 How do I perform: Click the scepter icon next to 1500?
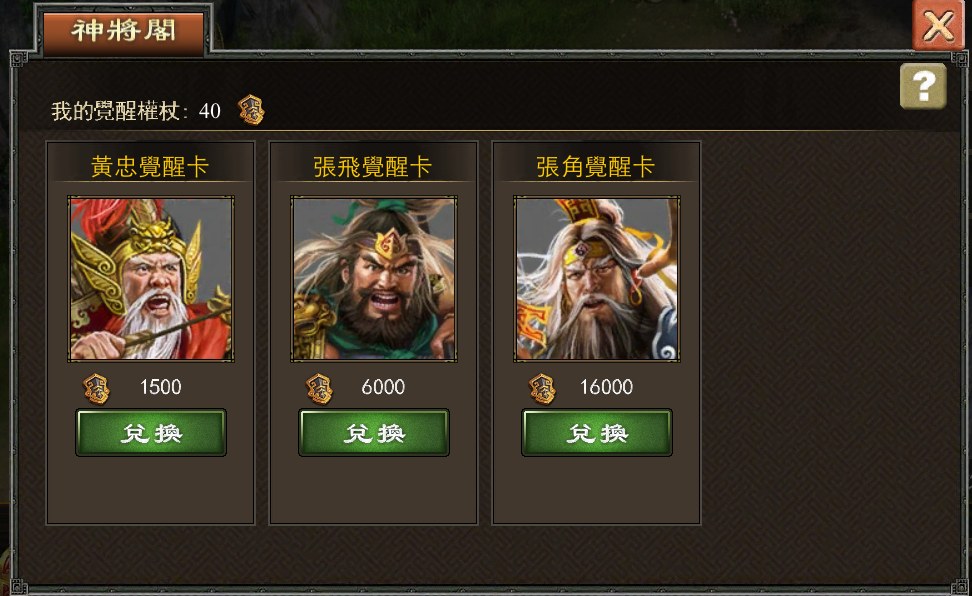(x=97, y=389)
